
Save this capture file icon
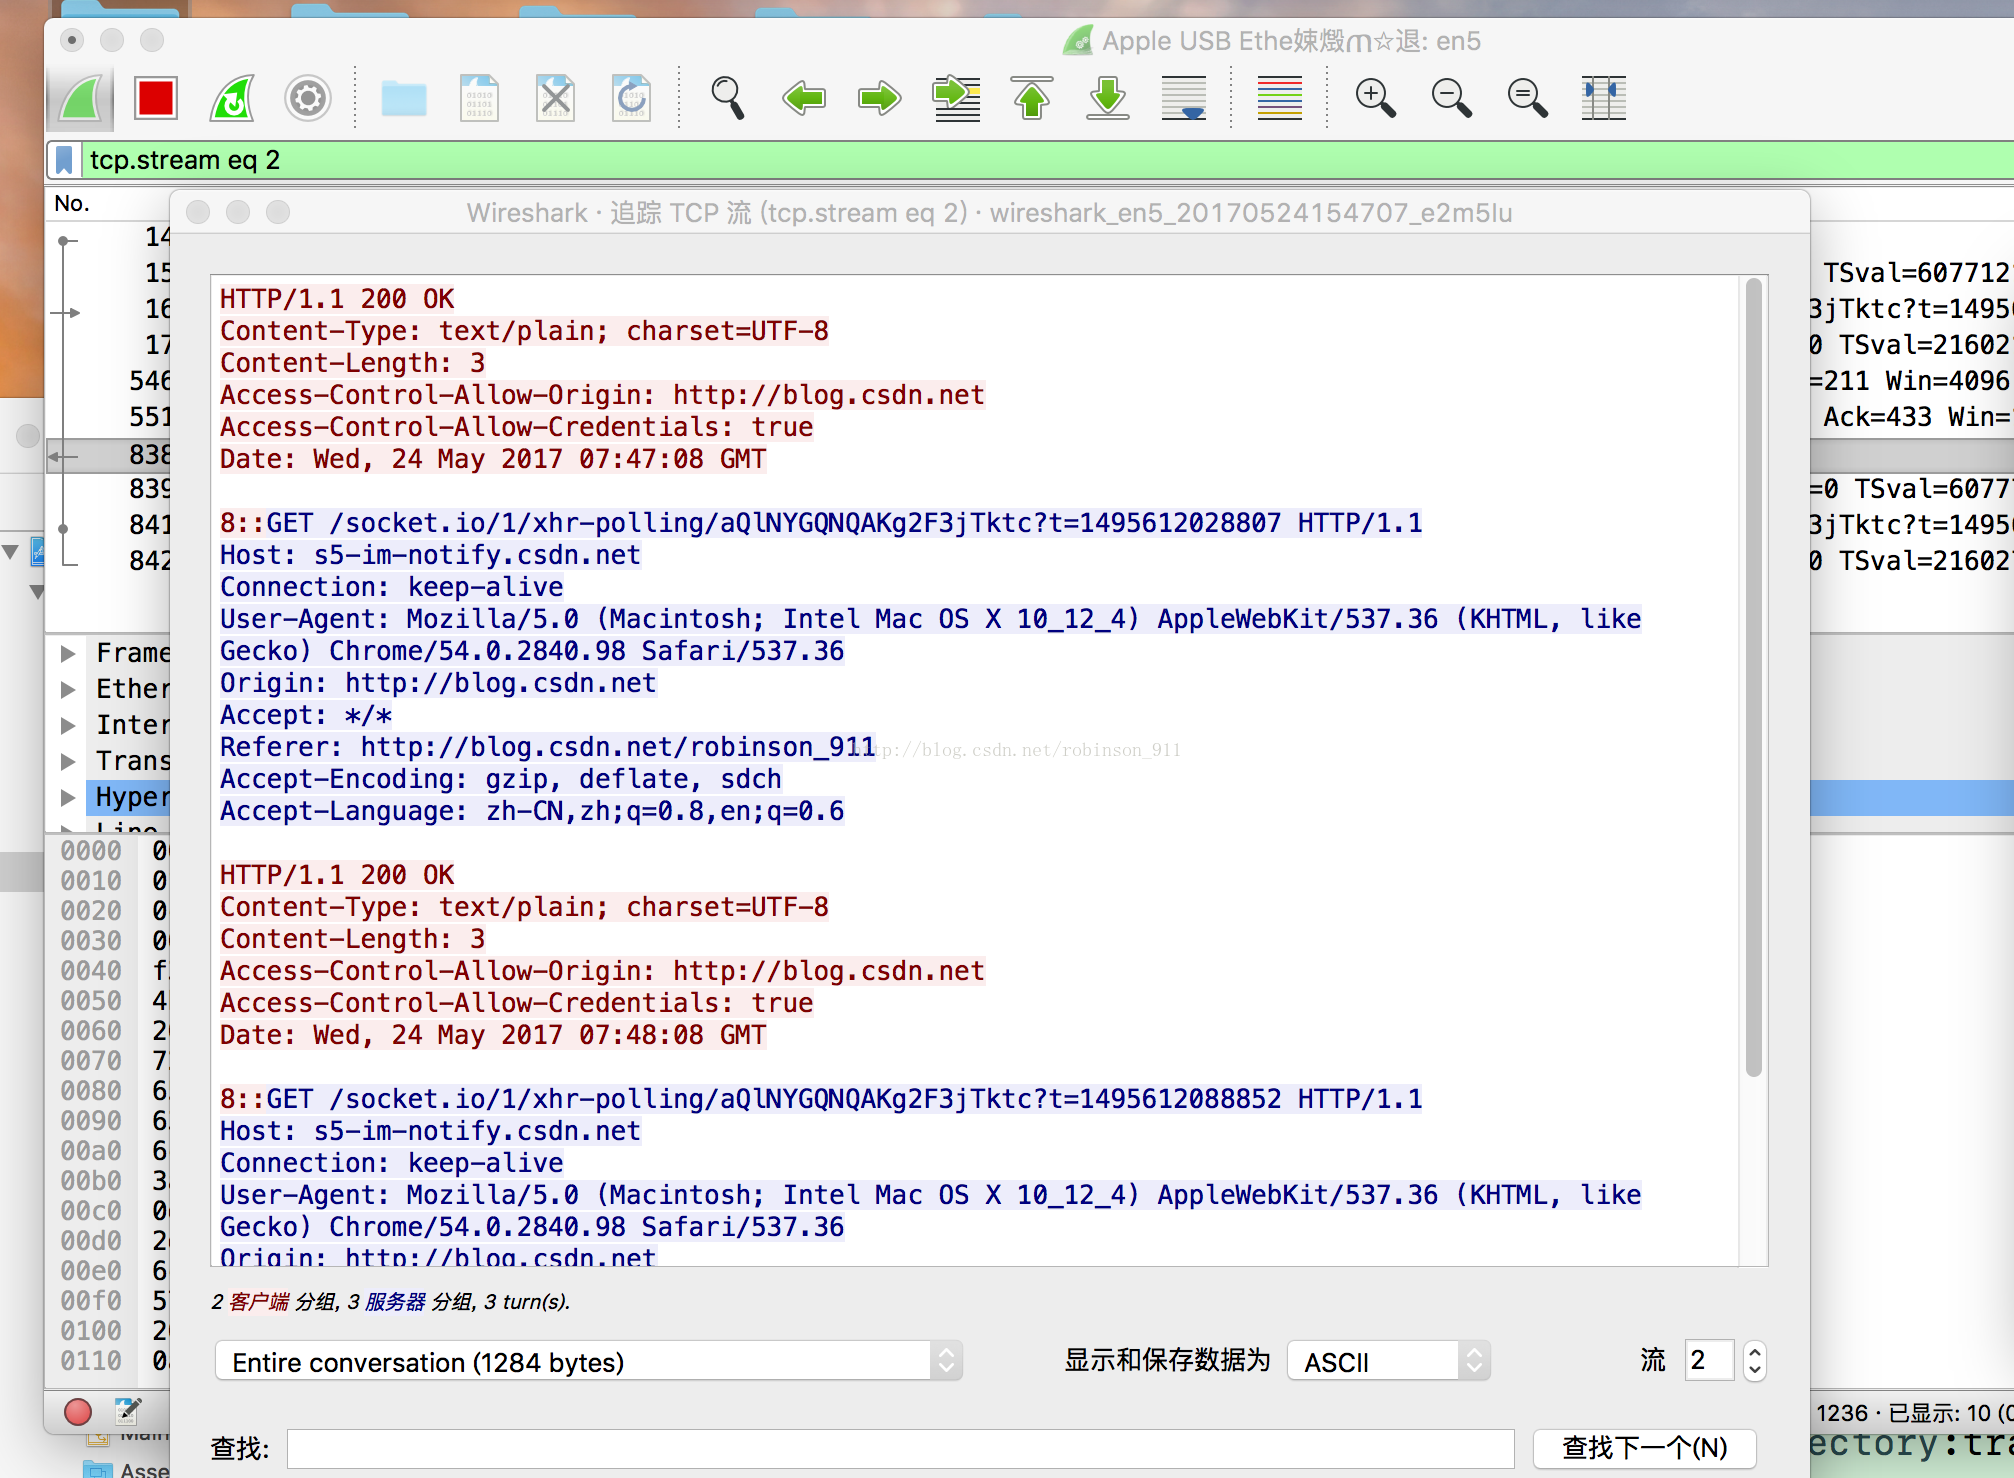(x=480, y=98)
